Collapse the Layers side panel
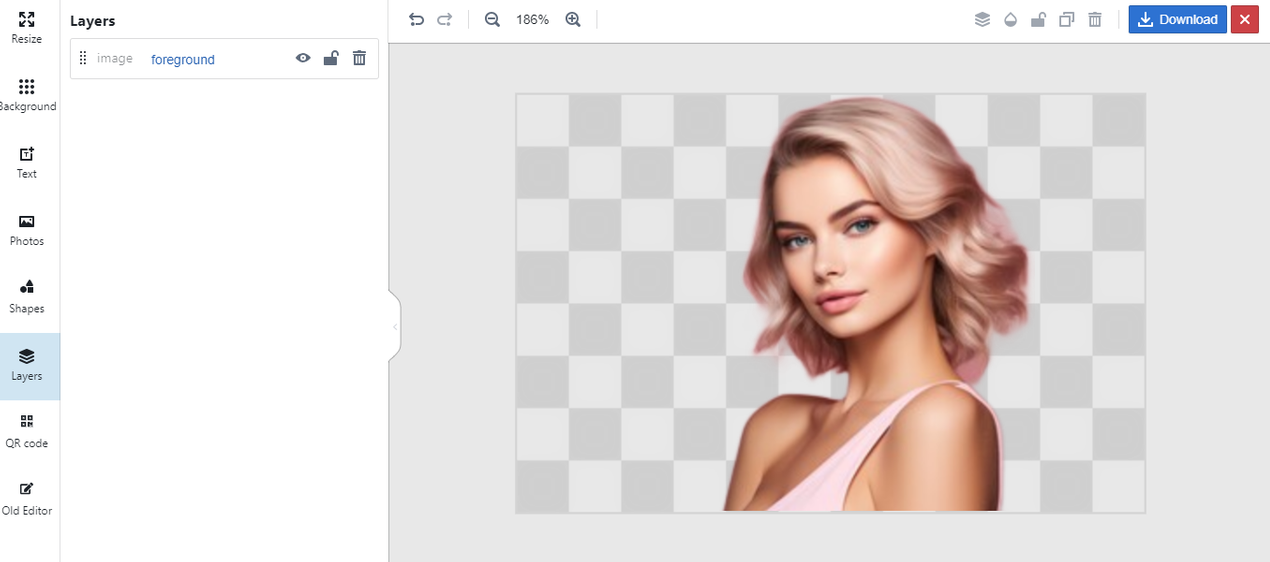The height and width of the screenshot is (562, 1270). (395, 326)
